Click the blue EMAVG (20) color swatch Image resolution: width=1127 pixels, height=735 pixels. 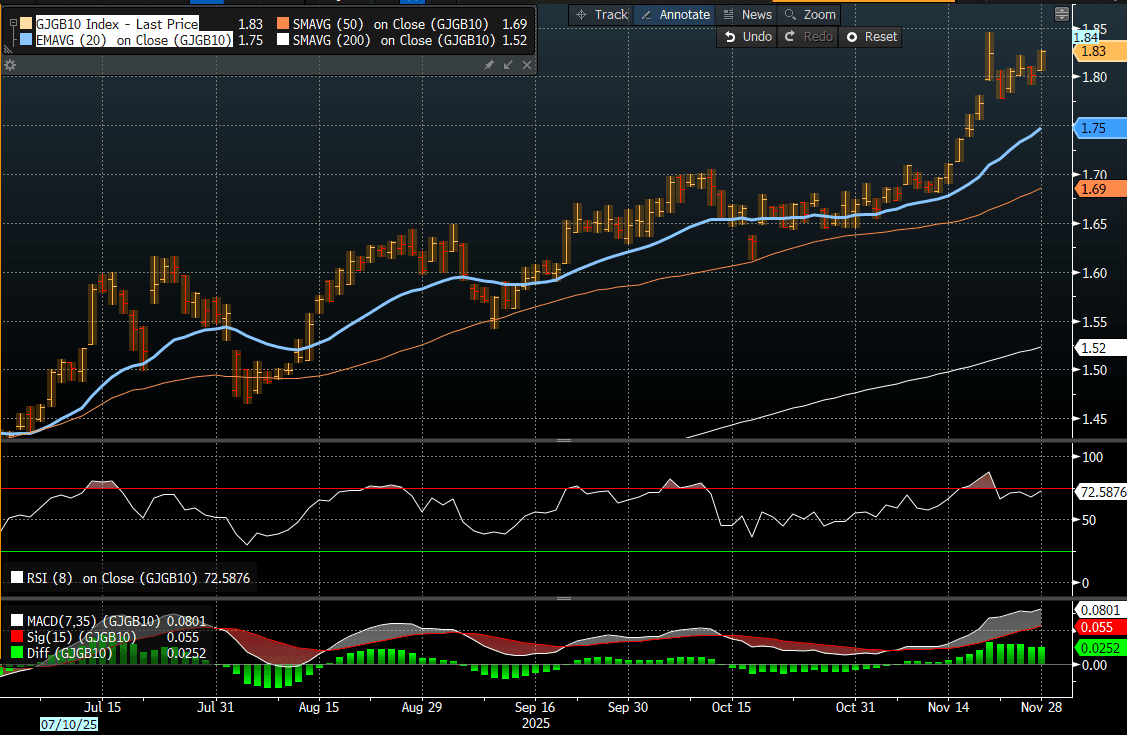(x=27, y=41)
